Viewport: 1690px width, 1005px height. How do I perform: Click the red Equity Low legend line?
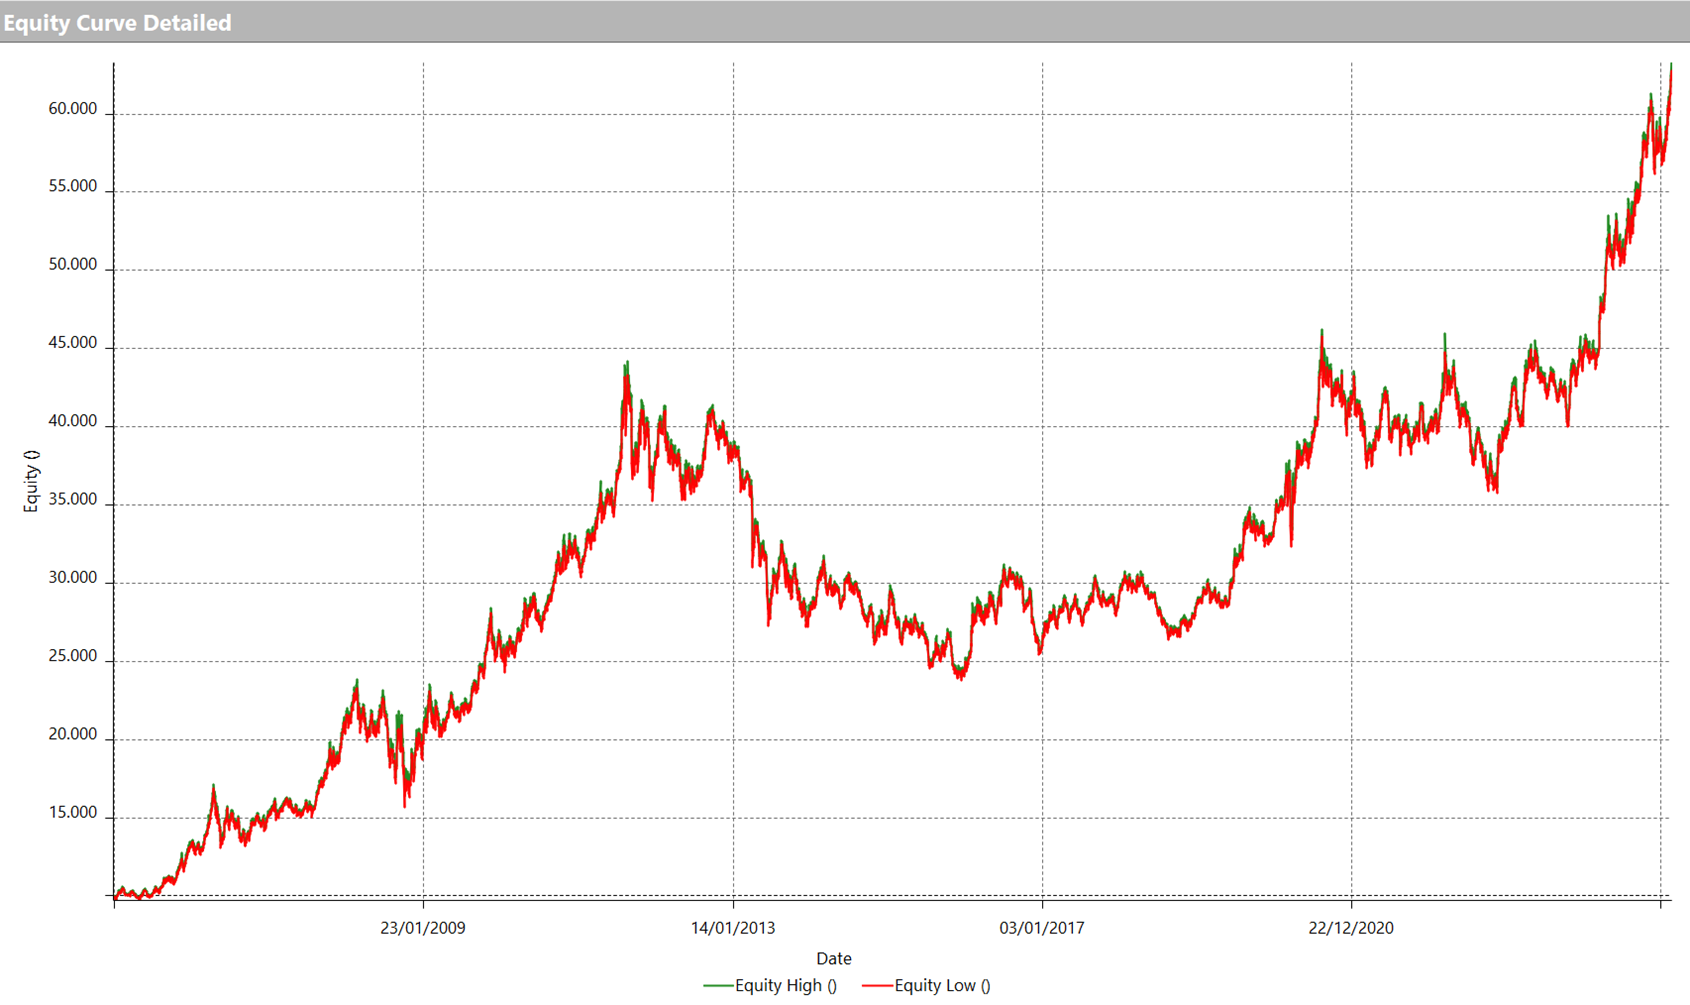click(x=877, y=985)
